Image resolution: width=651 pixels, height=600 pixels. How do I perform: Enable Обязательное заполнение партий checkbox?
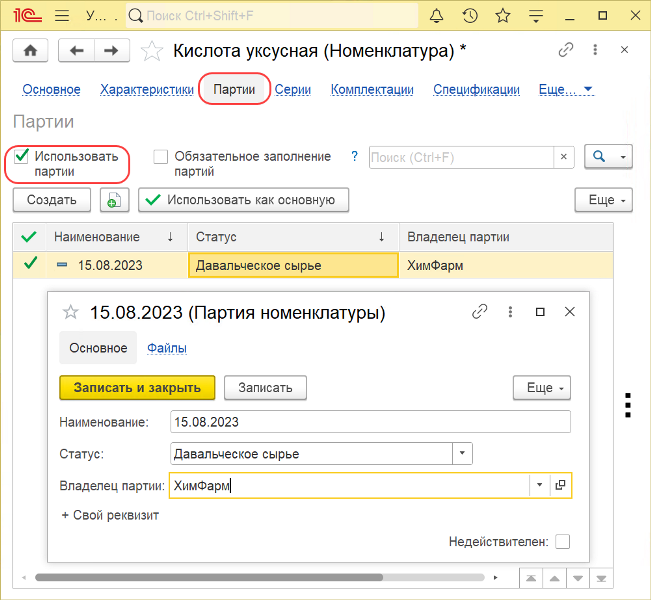pyautogui.click(x=161, y=157)
